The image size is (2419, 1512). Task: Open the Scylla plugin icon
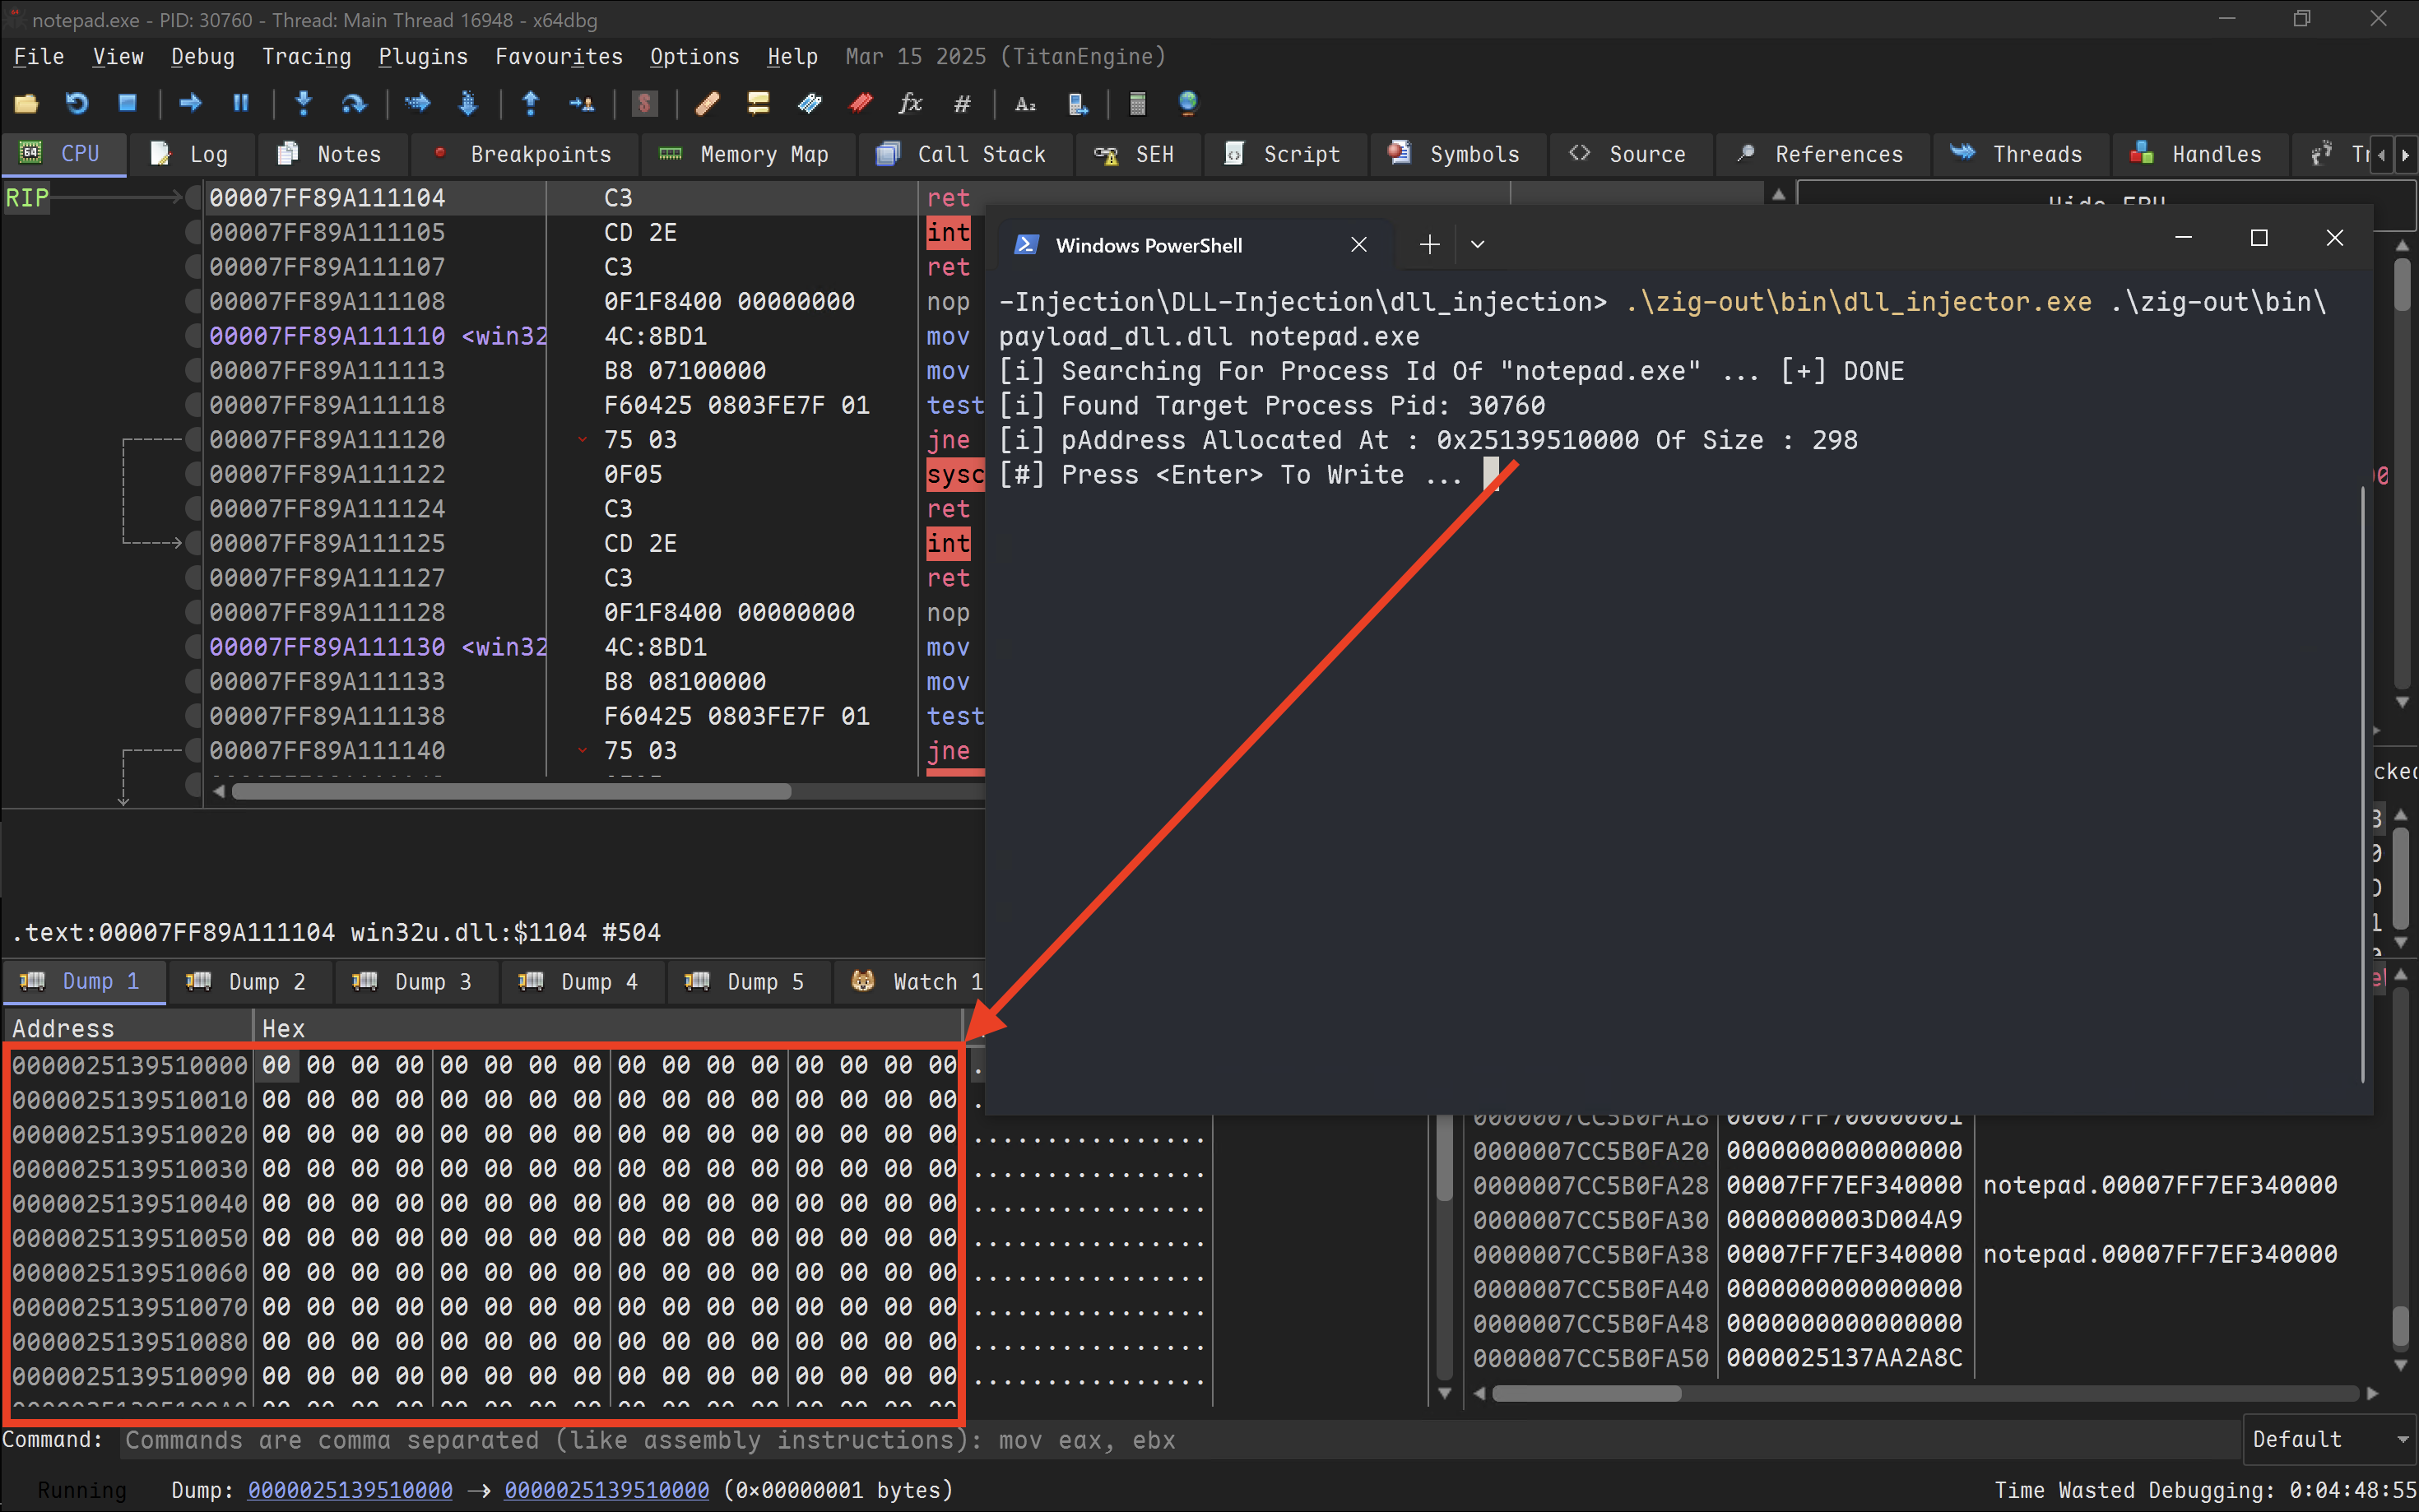point(645,103)
